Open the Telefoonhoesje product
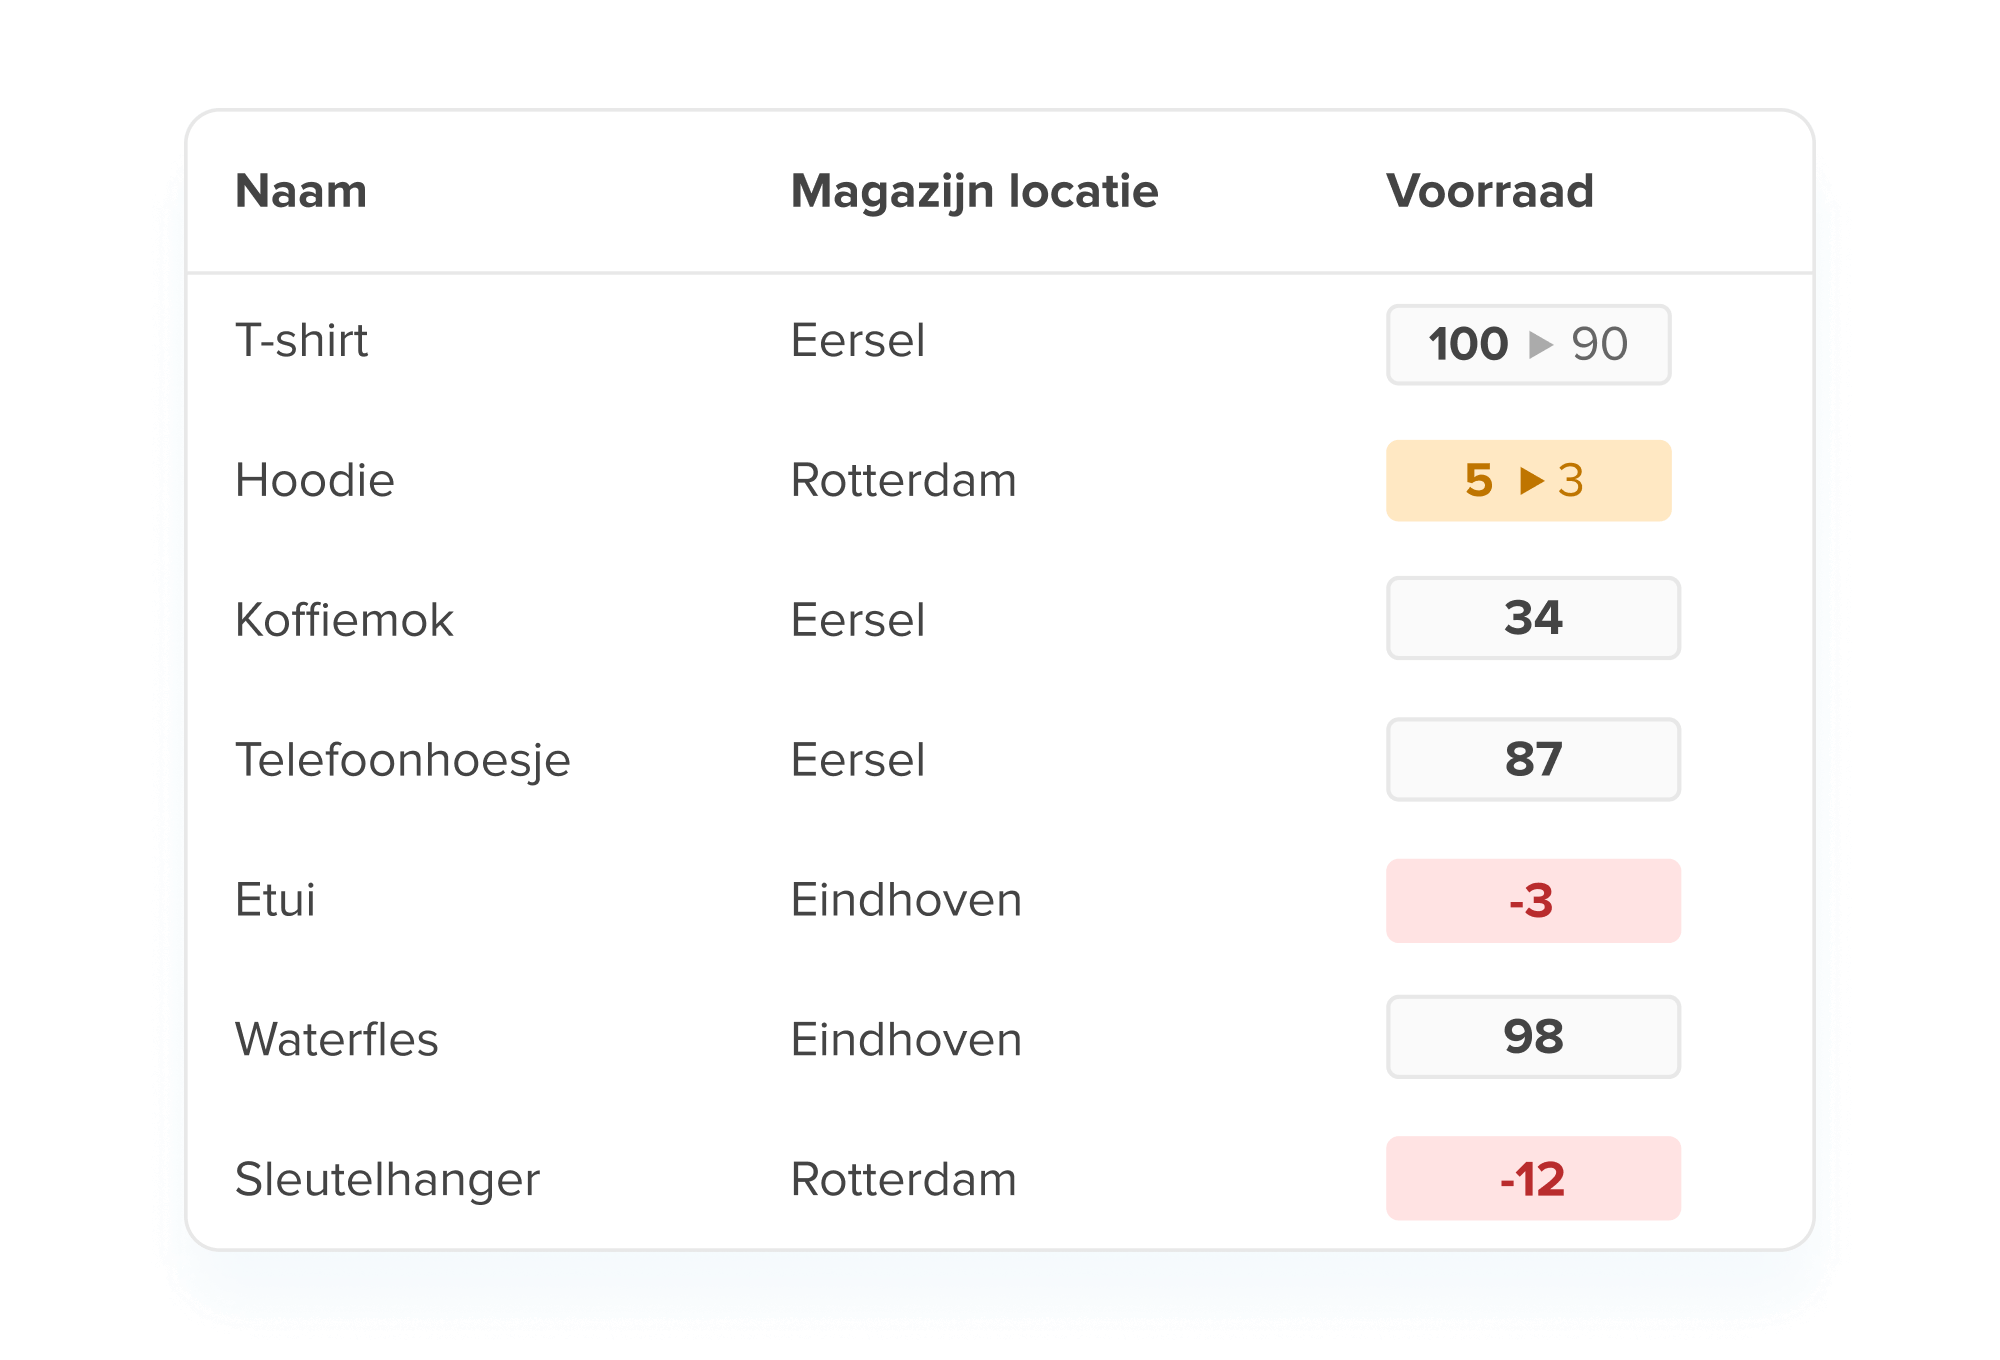Screen dimensions: 2000x1360 (402, 760)
